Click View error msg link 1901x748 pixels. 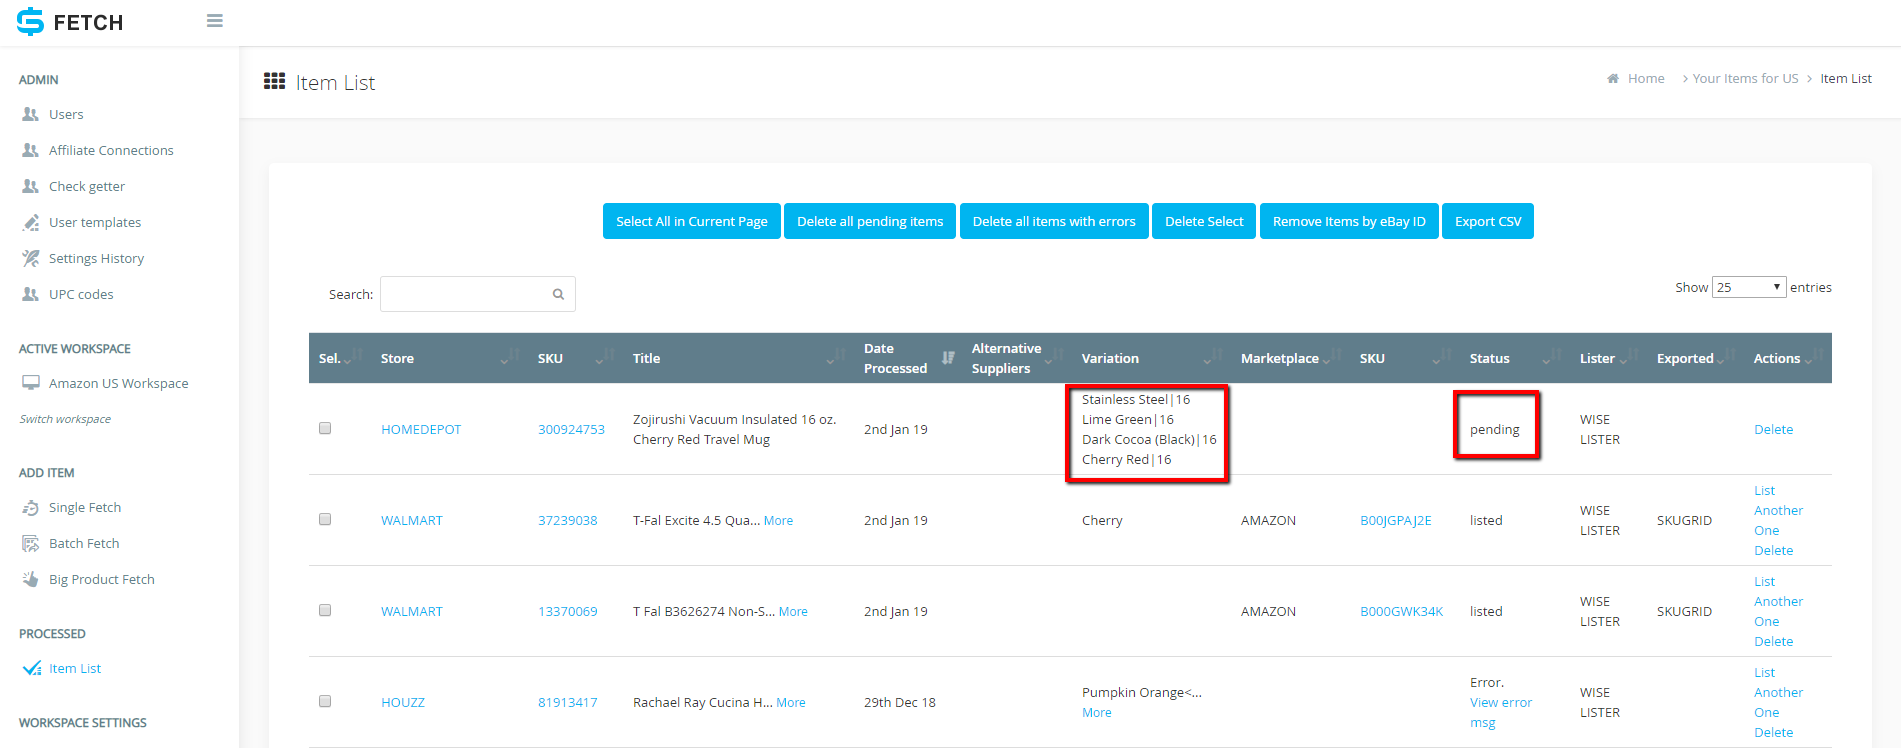pos(1500,712)
